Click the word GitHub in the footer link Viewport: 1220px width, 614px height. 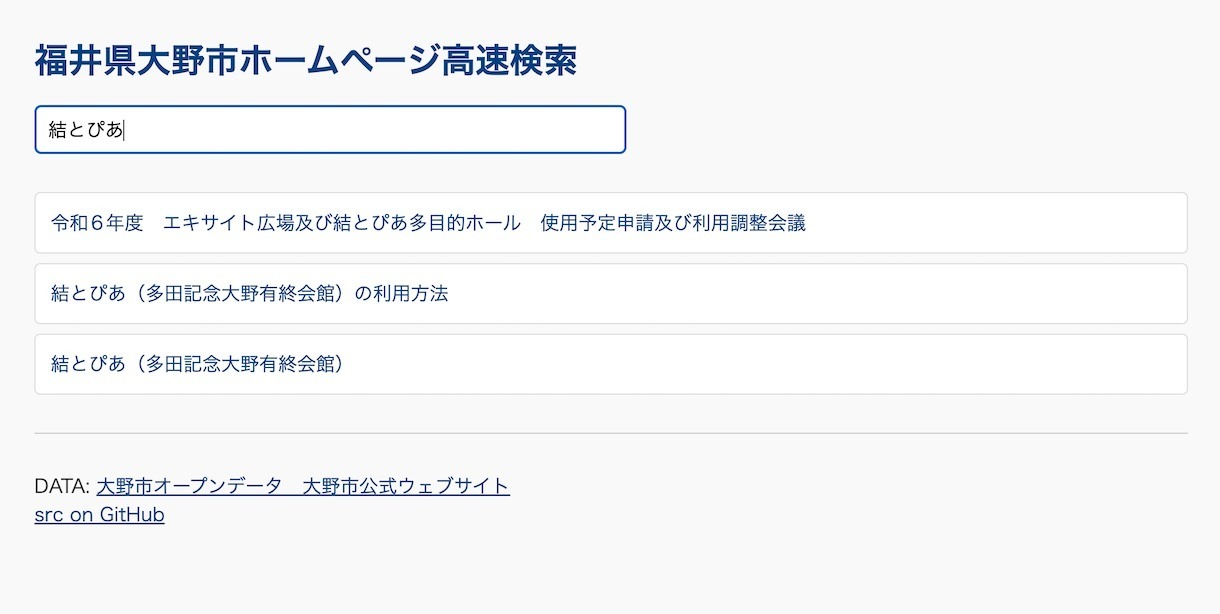[132, 515]
